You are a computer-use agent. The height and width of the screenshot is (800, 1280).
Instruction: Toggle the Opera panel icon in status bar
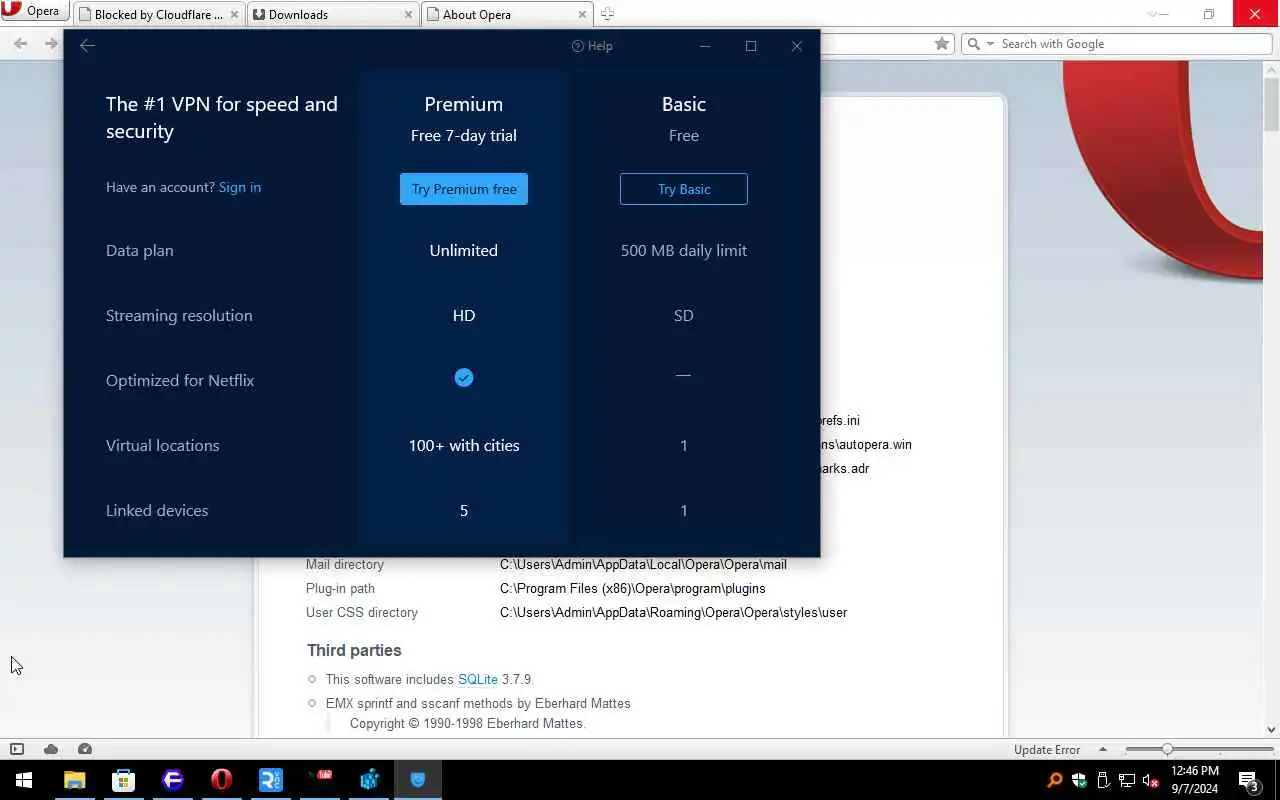pyautogui.click(x=17, y=749)
